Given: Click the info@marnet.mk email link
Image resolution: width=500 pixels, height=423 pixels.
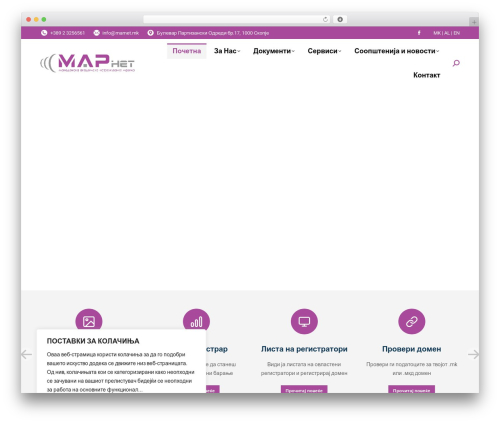Looking at the screenshot, I should 120,33.
